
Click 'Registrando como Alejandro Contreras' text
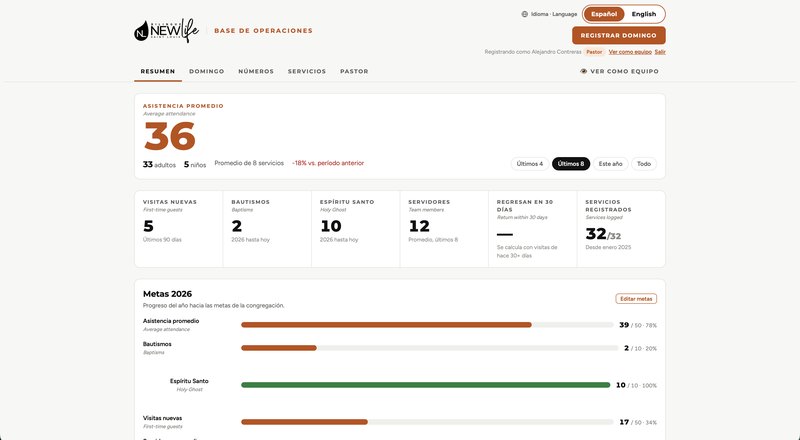point(533,52)
